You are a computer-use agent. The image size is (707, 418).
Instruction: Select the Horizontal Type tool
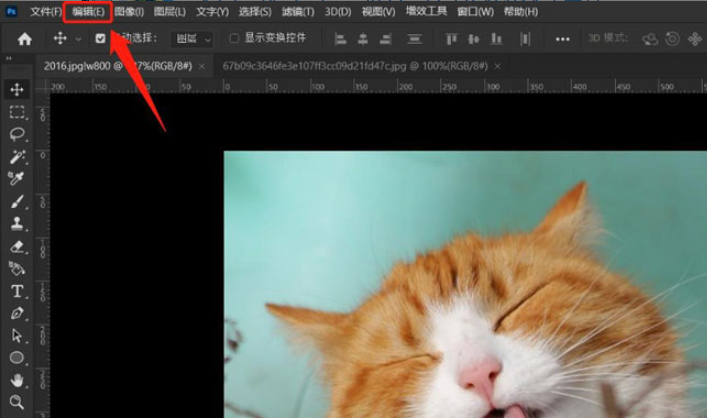pyautogui.click(x=17, y=290)
